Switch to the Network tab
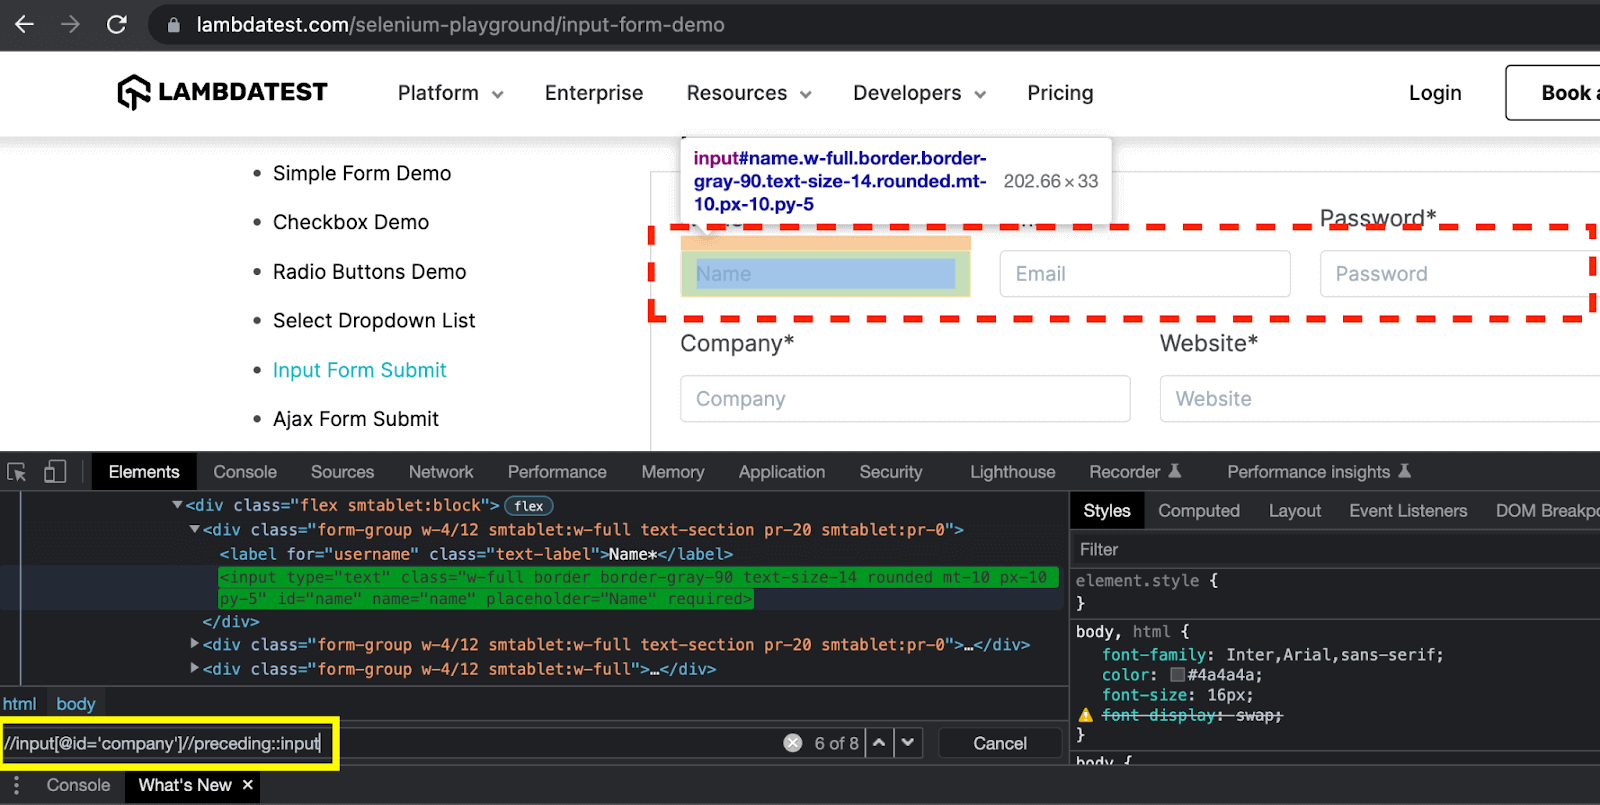This screenshot has height=805, width=1600. (440, 472)
